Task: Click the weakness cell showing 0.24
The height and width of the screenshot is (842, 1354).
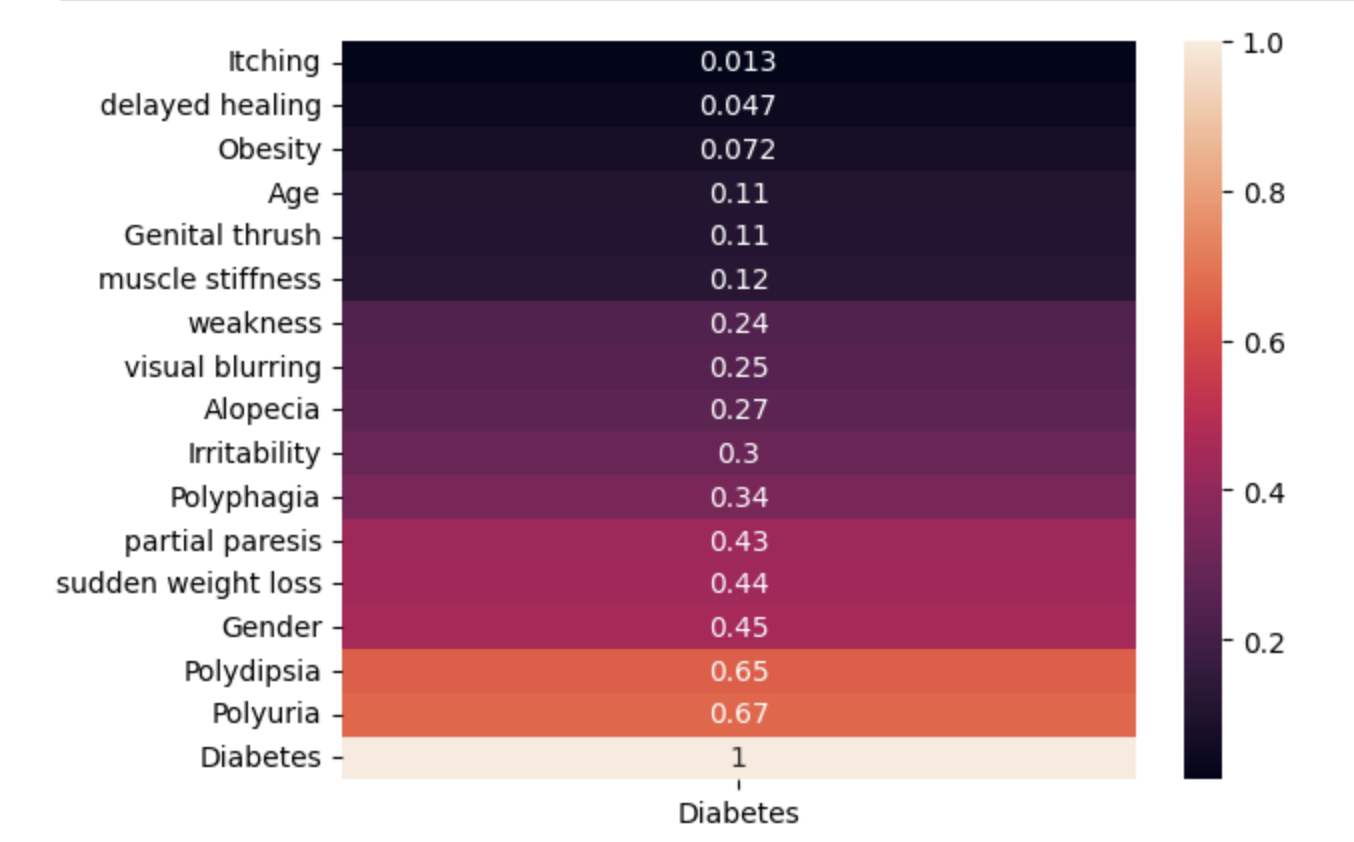Action: click(x=738, y=323)
